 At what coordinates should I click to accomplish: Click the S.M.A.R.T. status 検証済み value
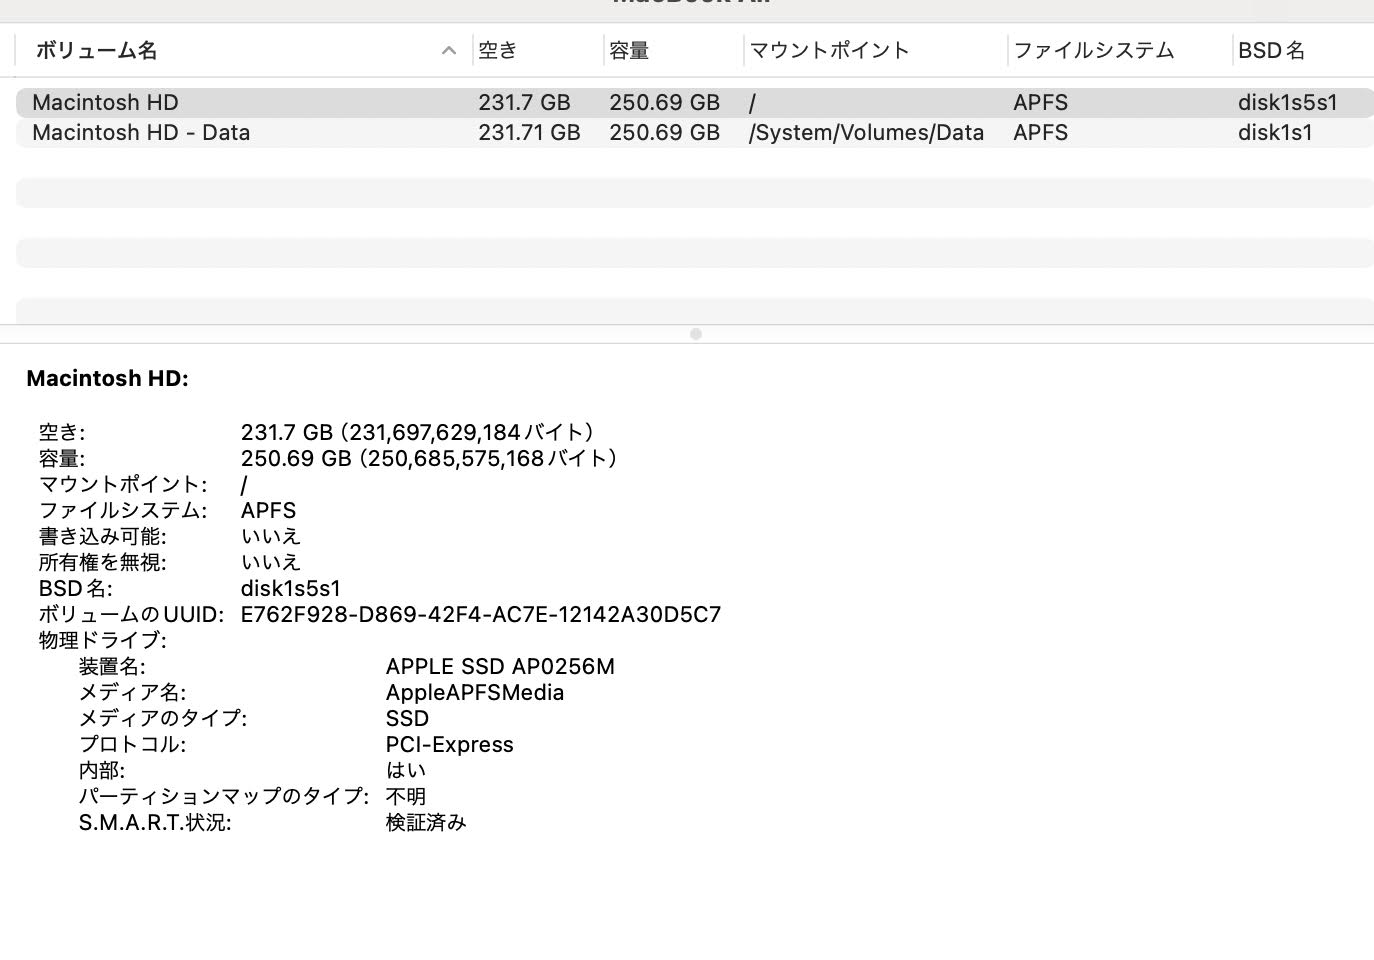pyautogui.click(x=426, y=822)
